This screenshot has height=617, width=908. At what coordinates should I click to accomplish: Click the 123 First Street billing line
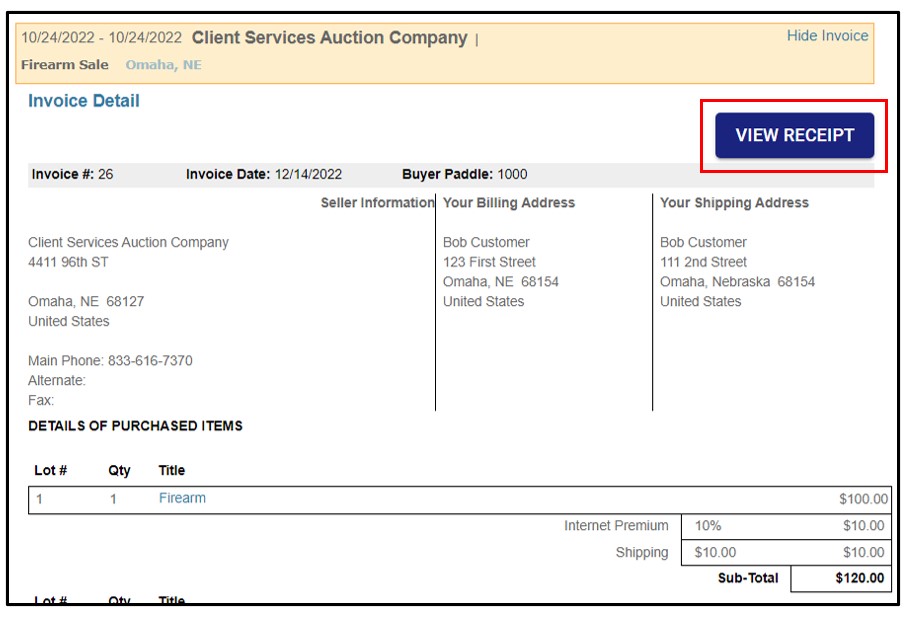pos(489,262)
